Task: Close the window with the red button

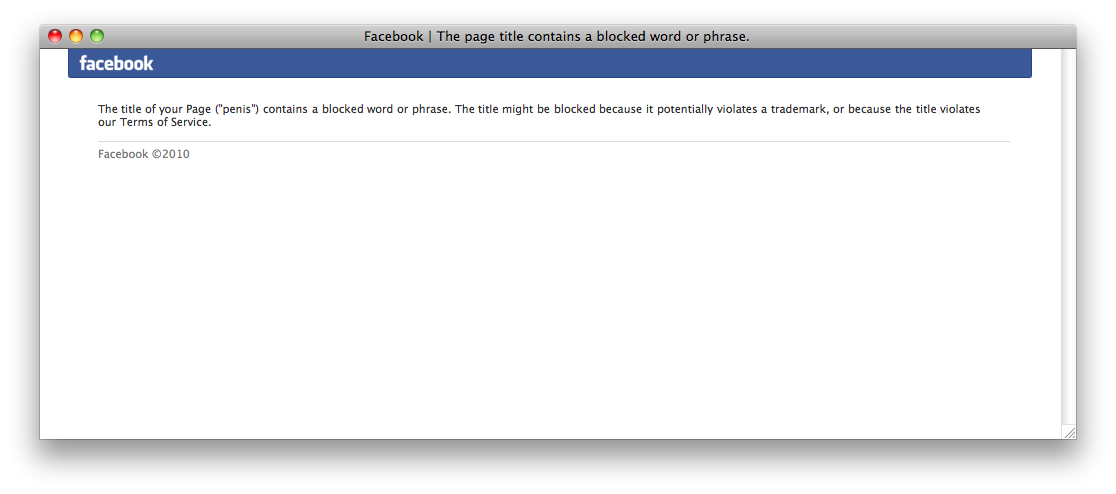Action: 55,36
